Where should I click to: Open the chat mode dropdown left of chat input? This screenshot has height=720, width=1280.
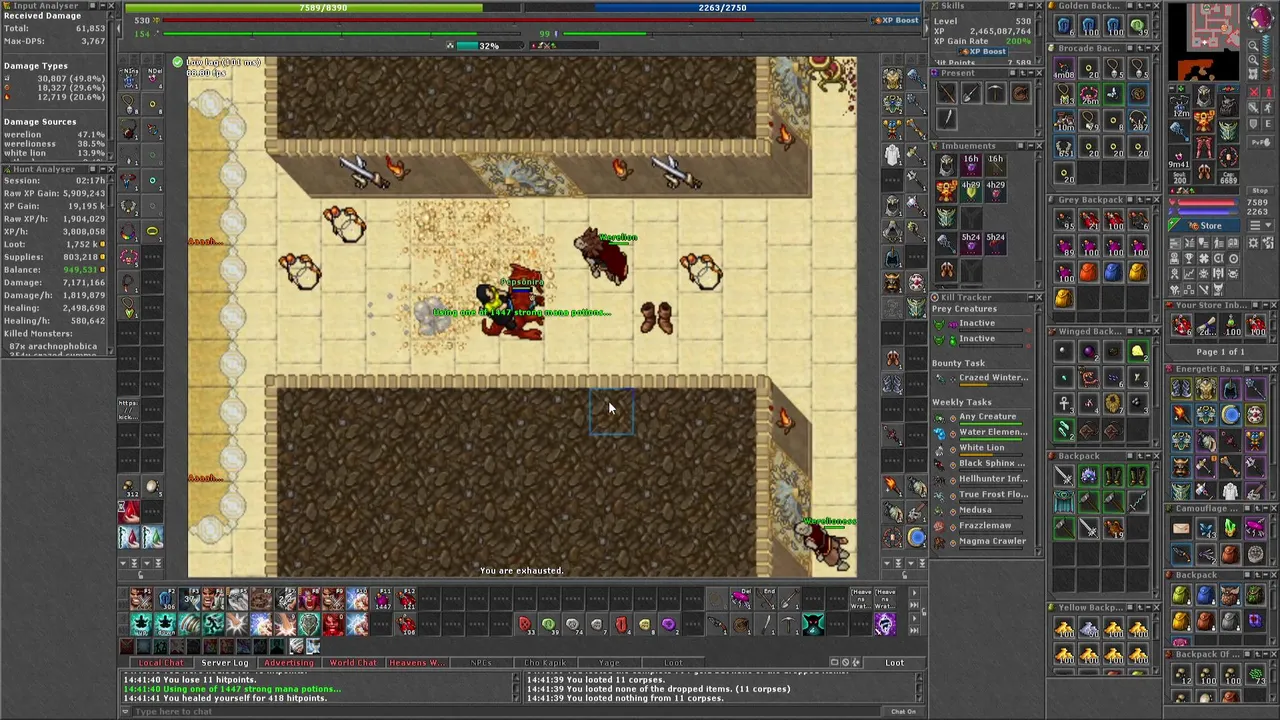[126, 712]
